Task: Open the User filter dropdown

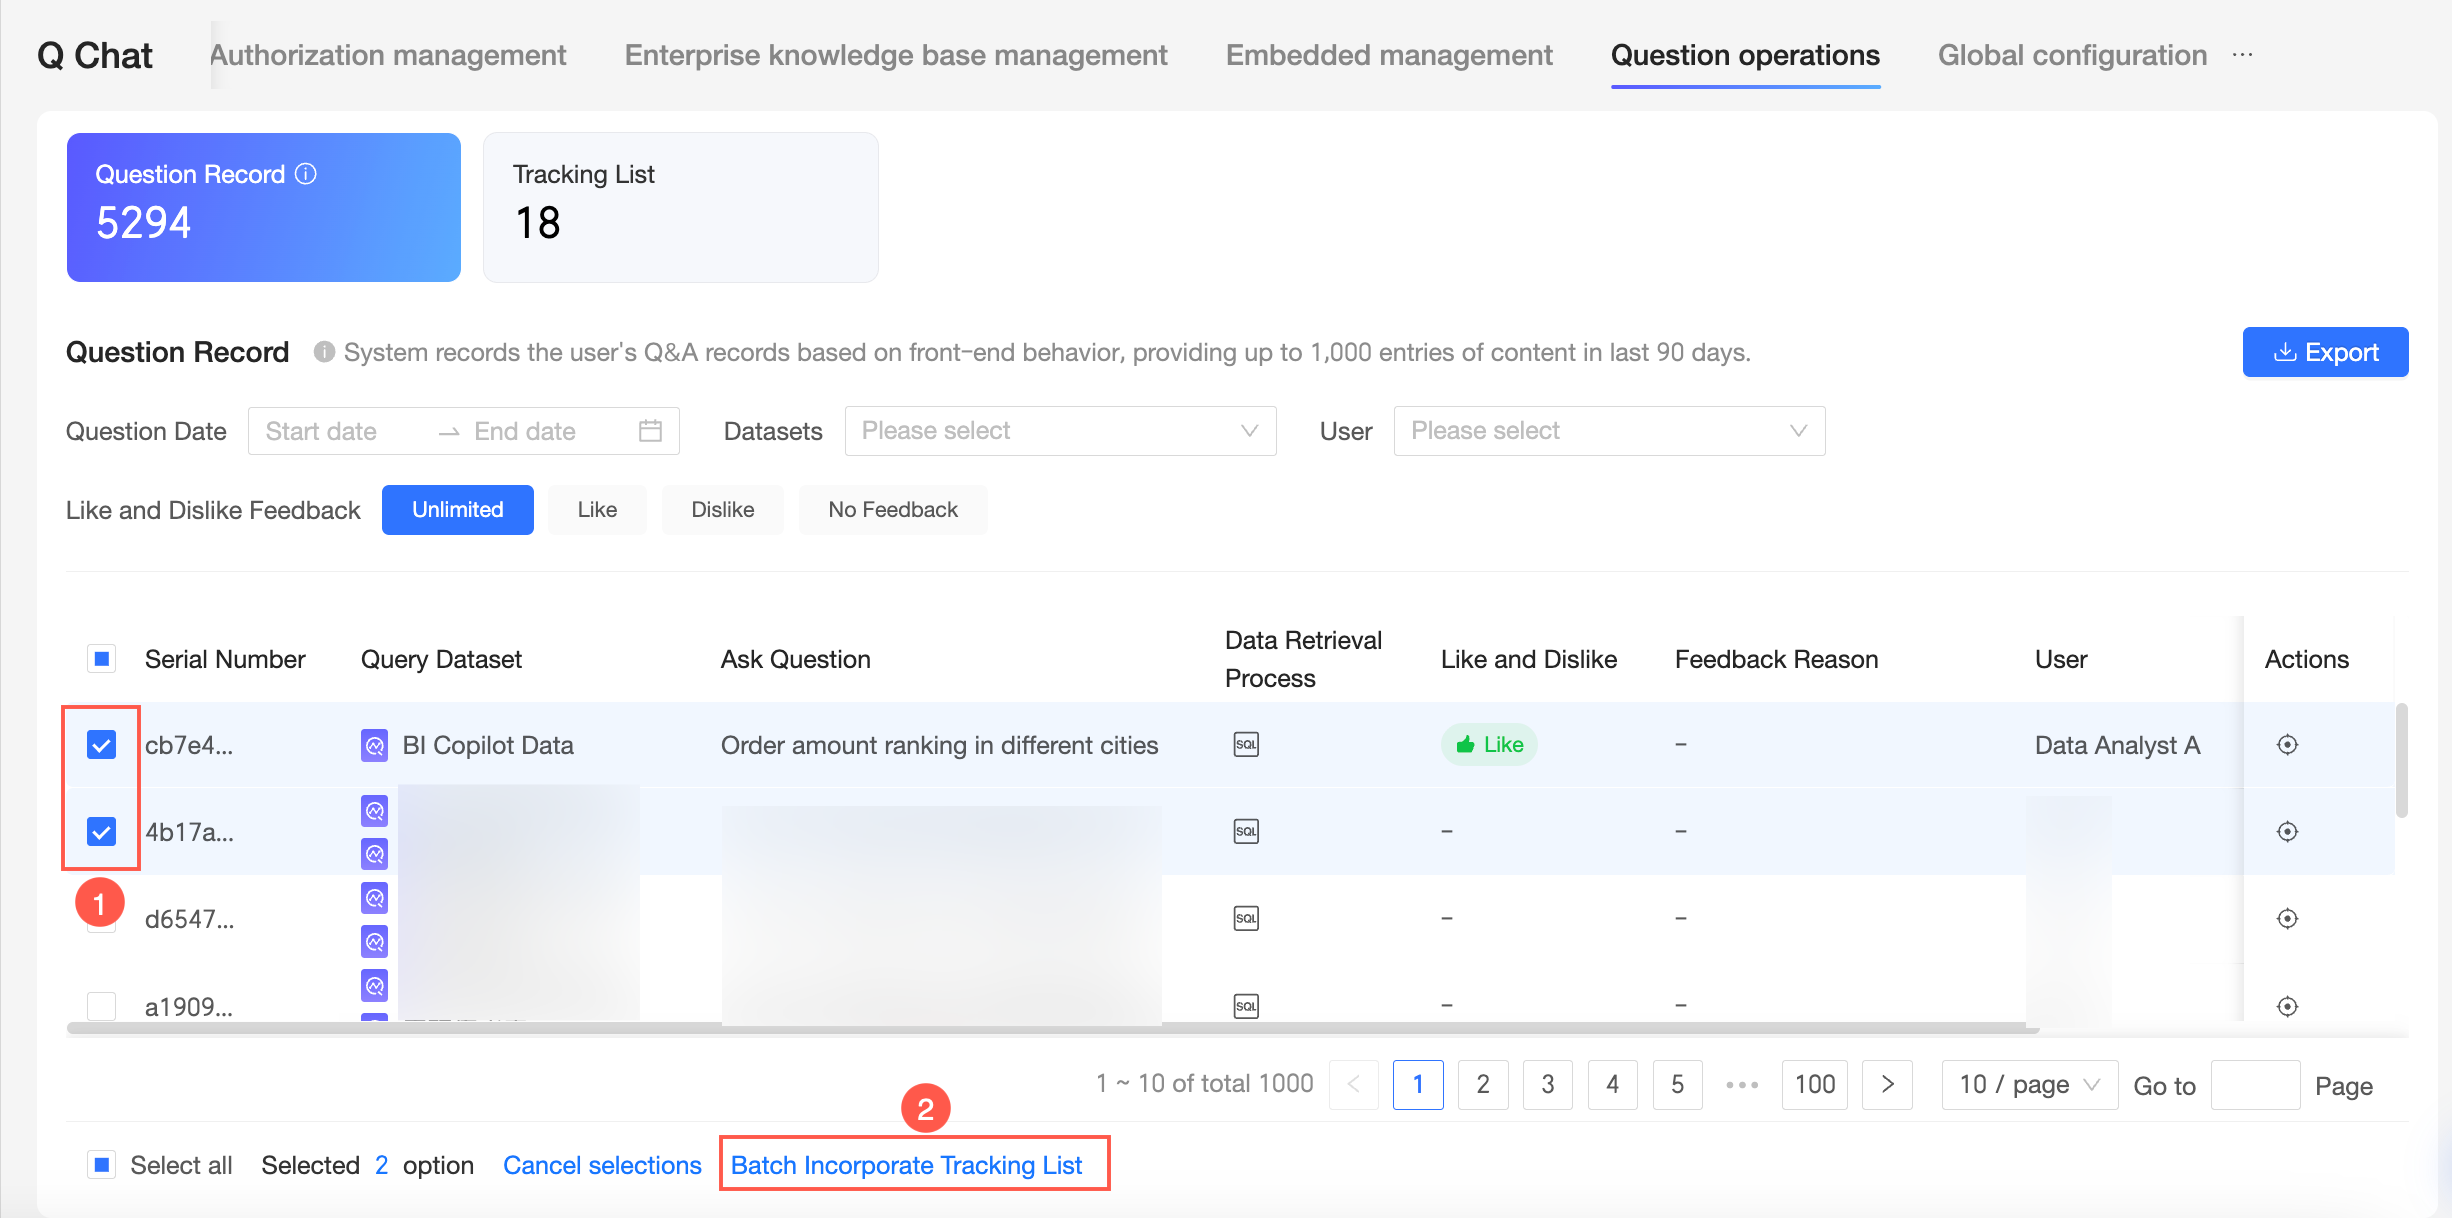Action: point(1608,431)
